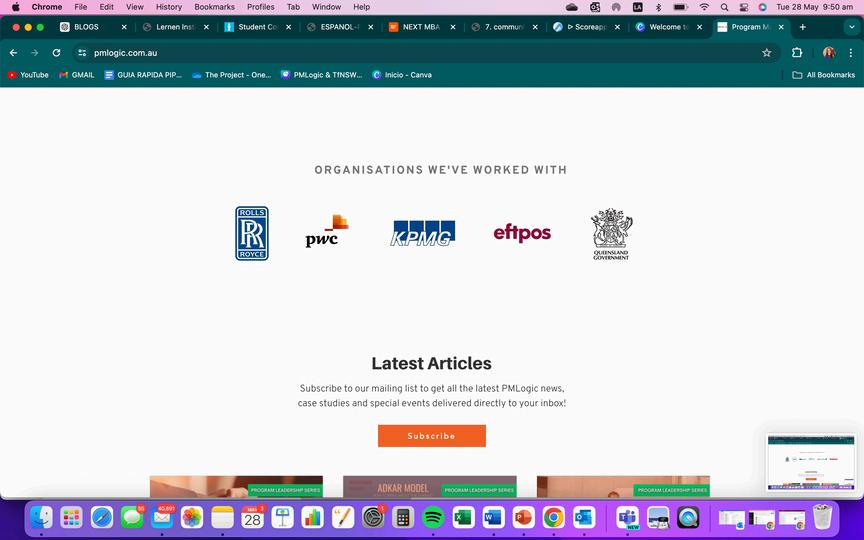Open the Inicio - Canva bookmark
Image resolution: width=864 pixels, height=540 pixels.
[402, 75]
